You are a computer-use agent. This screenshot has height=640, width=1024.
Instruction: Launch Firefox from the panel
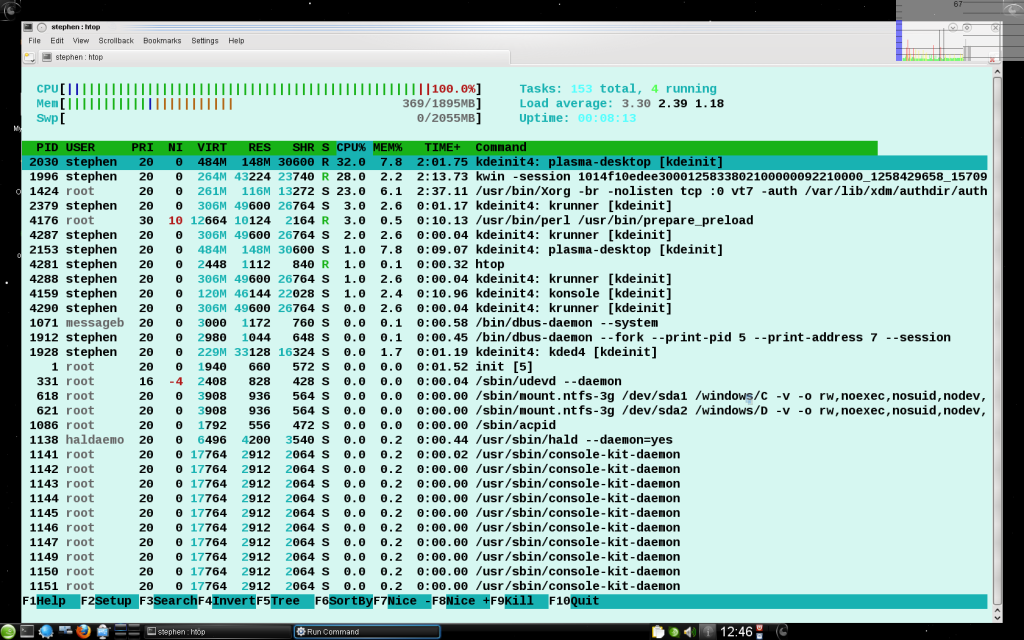(83, 632)
